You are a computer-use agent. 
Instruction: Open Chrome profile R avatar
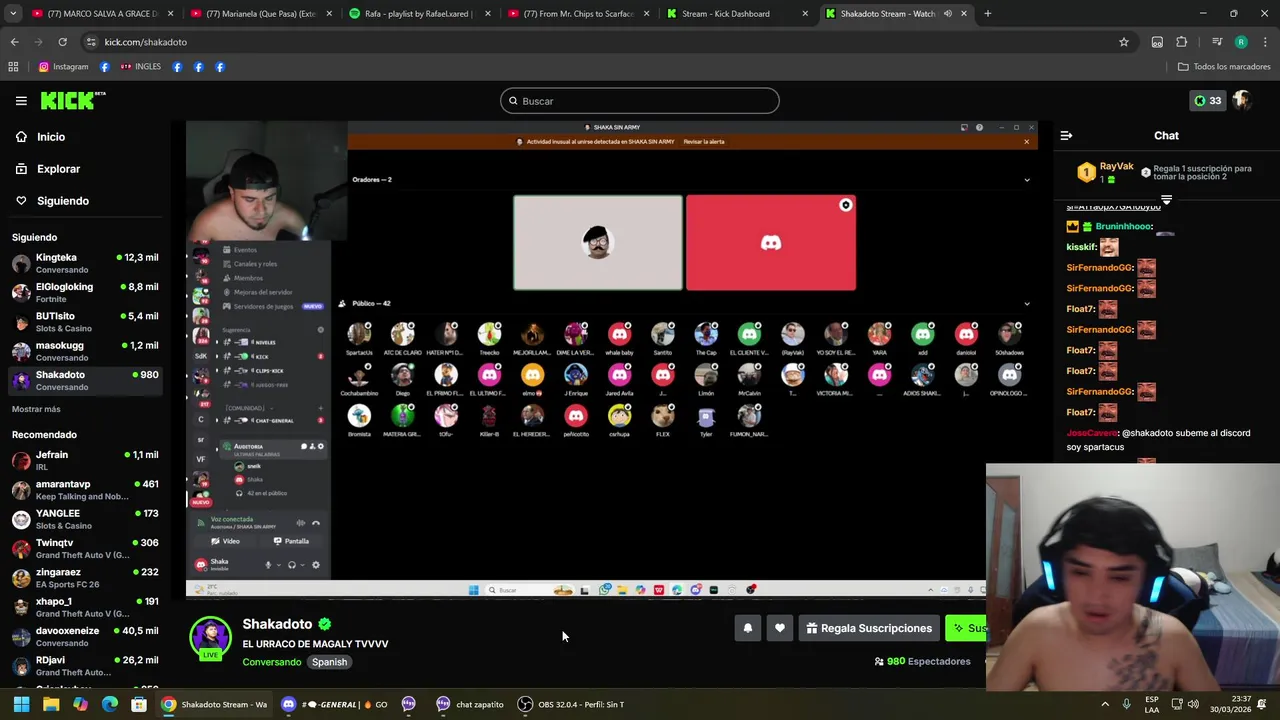tap(1241, 42)
